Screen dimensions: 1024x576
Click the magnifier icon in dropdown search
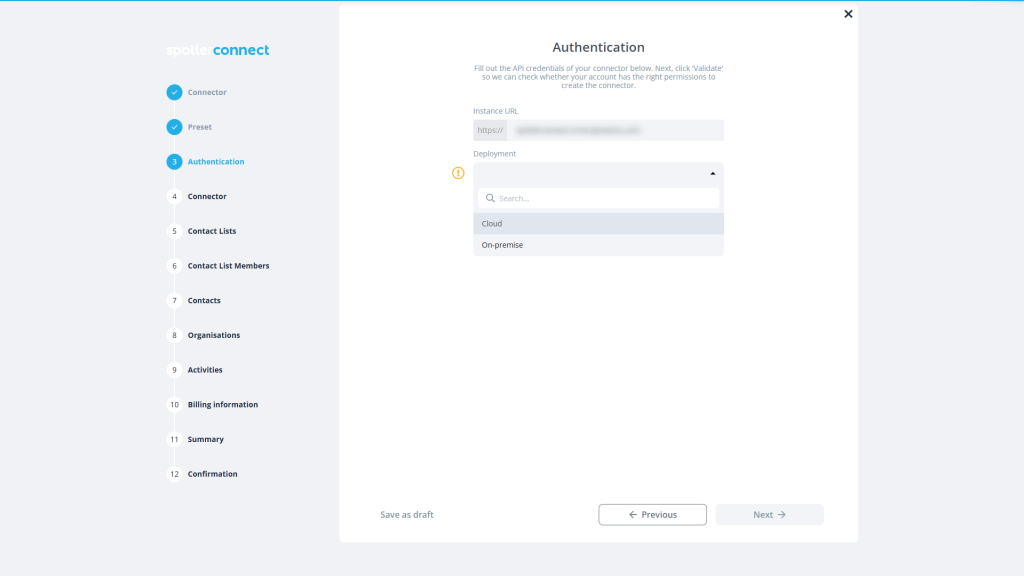click(x=490, y=198)
